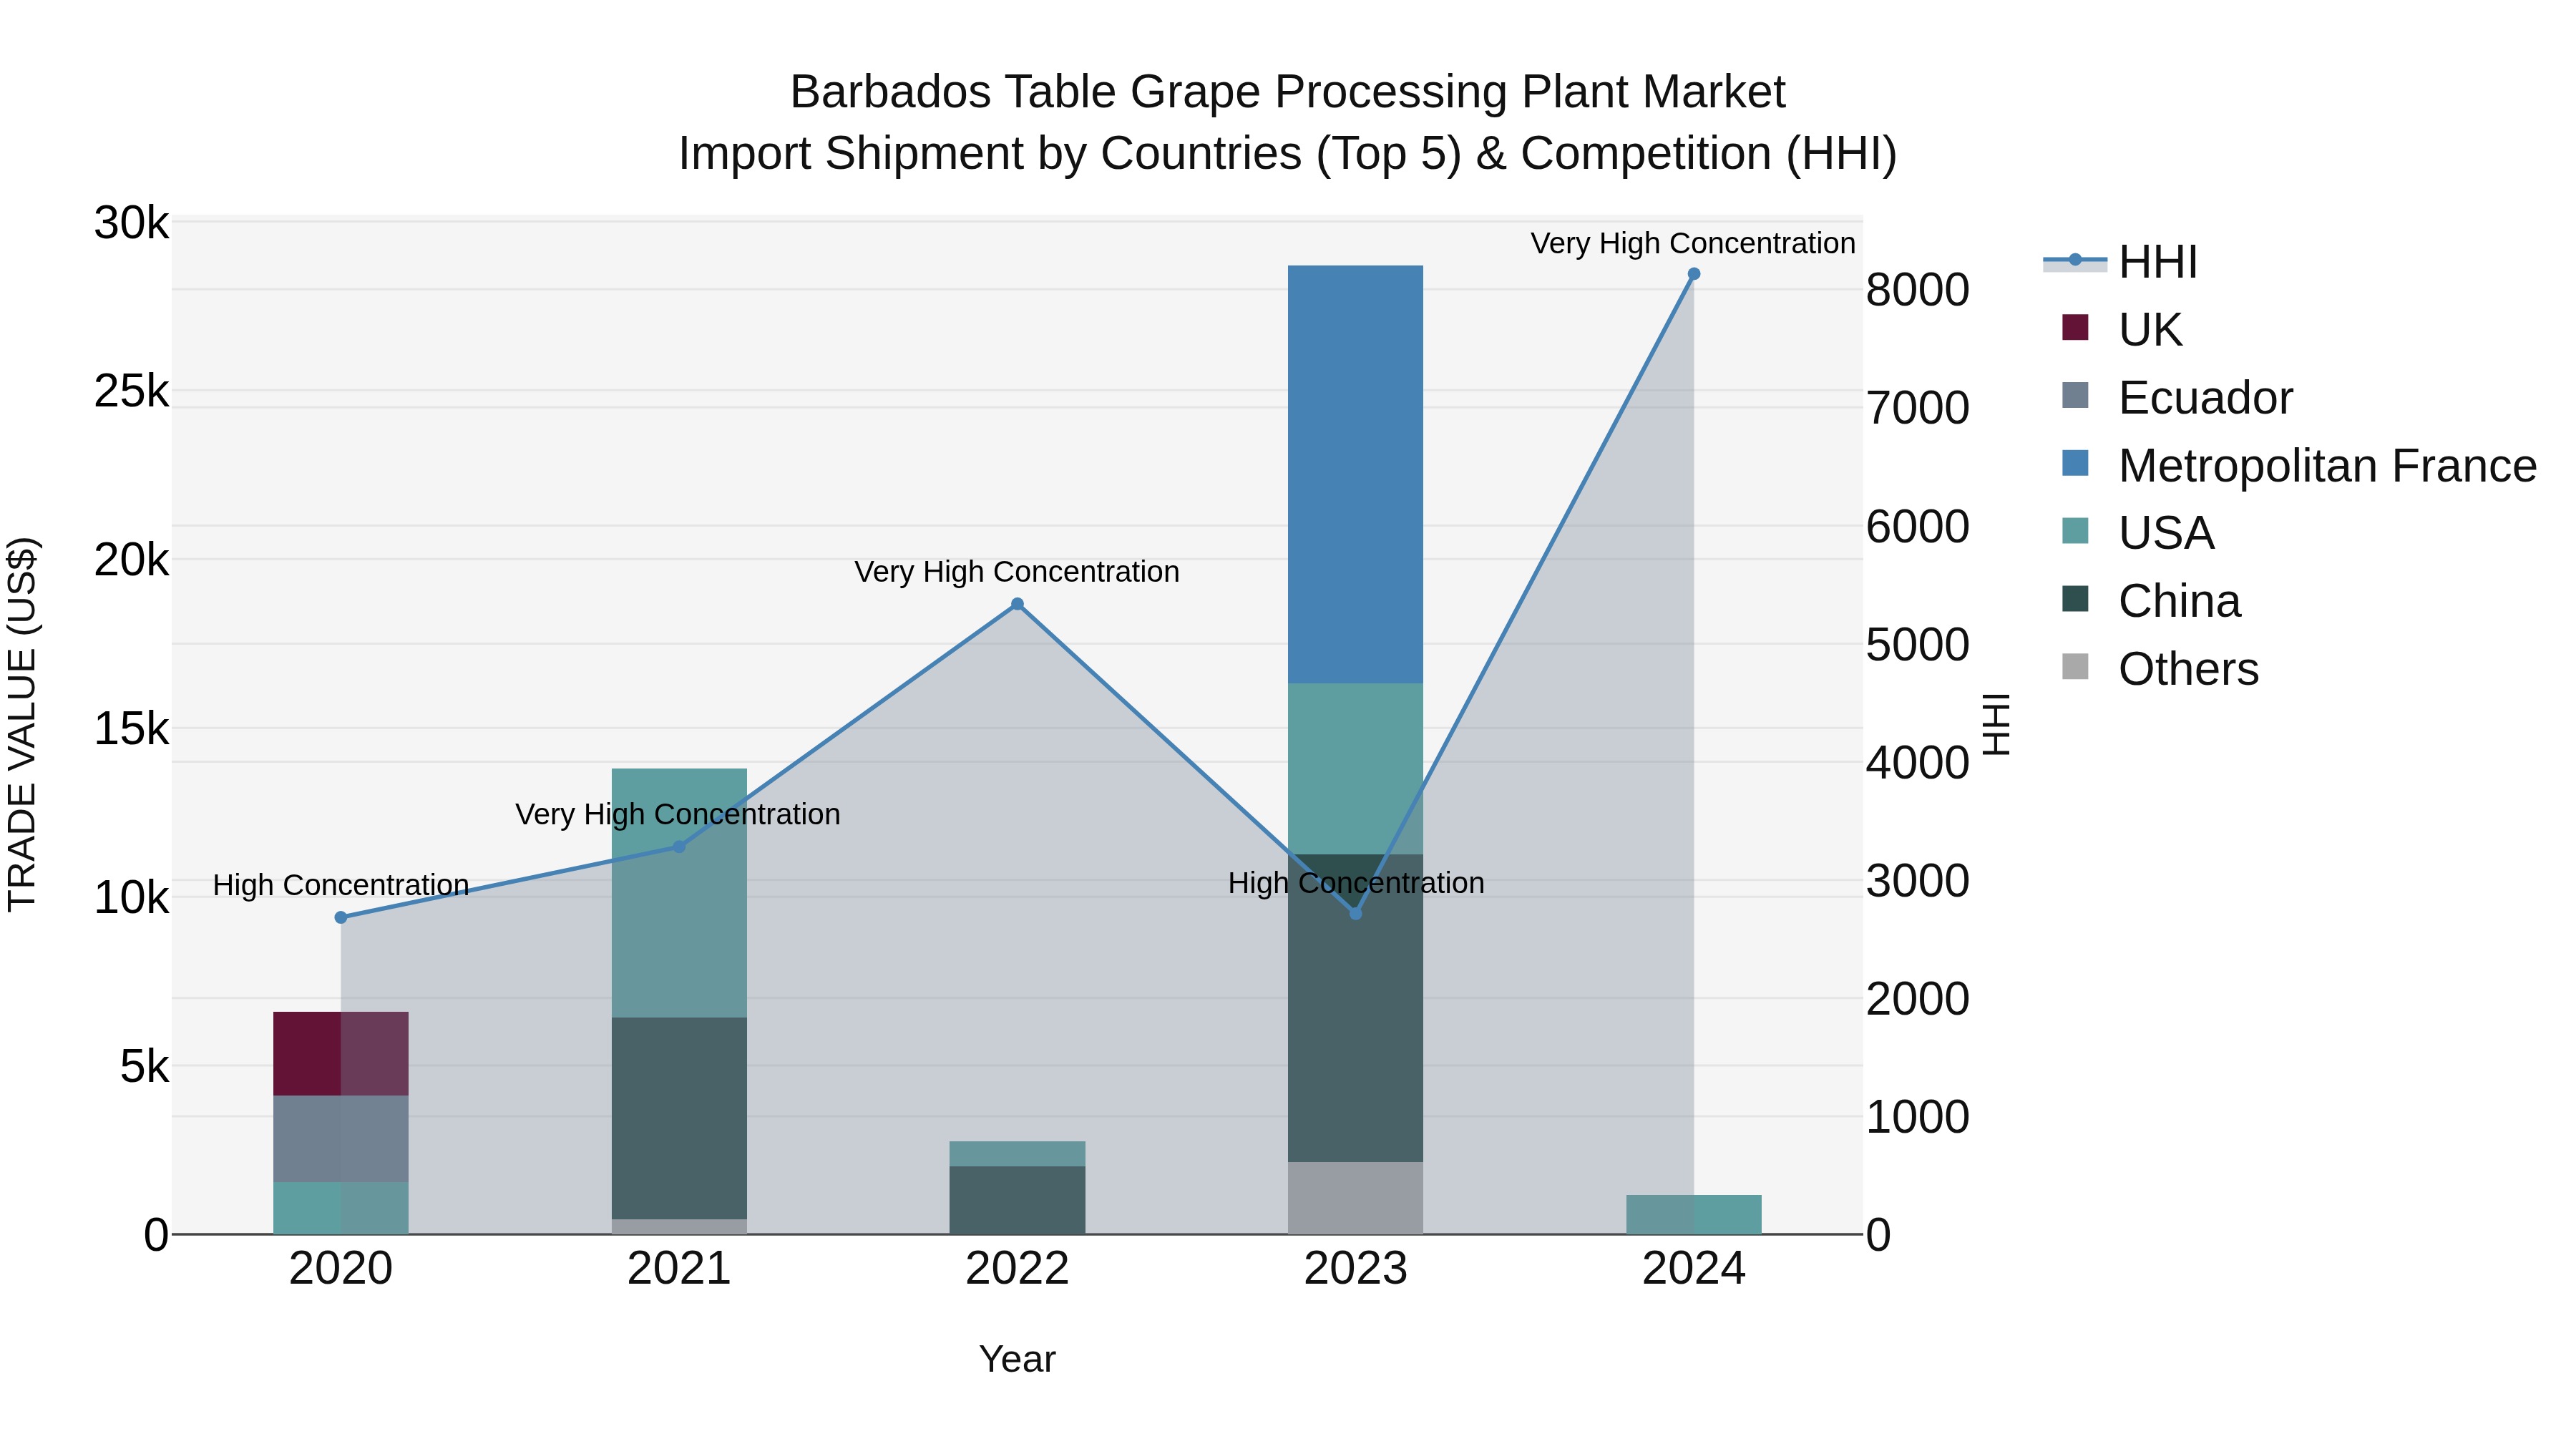Click the rotated 'HHI' right axis title
This screenshot has width=2576, height=1449.
(x=1996, y=724)
